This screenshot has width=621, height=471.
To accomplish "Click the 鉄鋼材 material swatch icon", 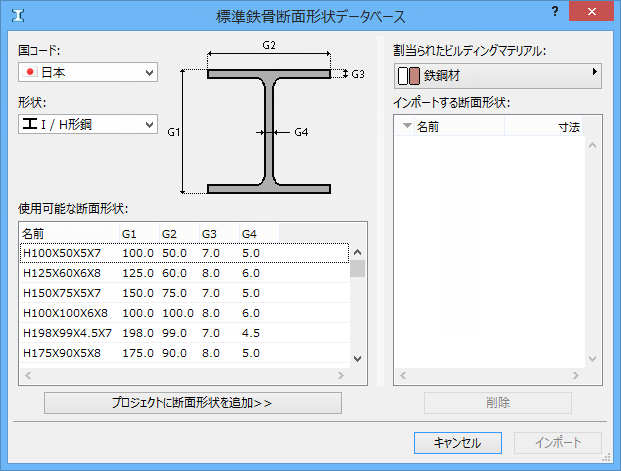I will point(409,76).
